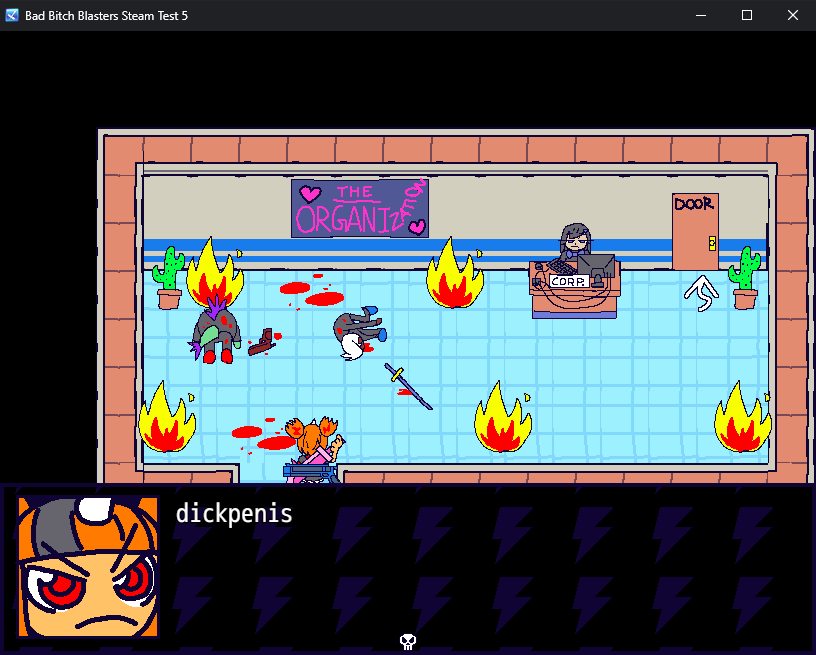
Task: Click the skull icon below the dialogue
Action: click(x=407, y=641)
